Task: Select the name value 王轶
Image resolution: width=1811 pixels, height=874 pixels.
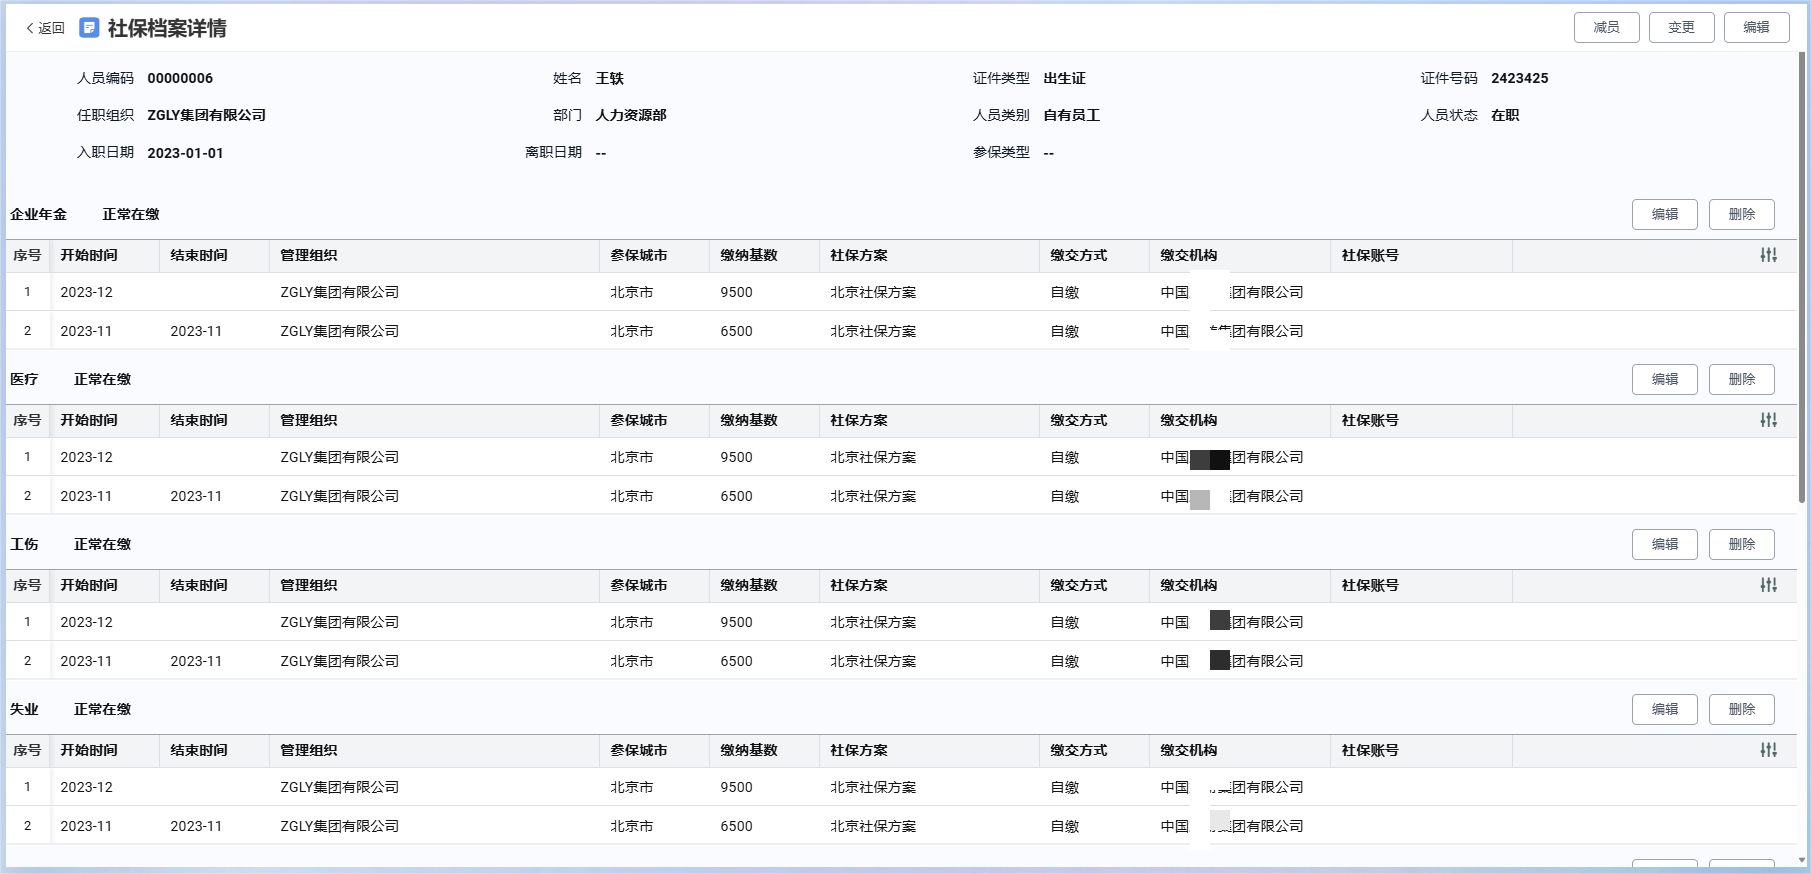Action: [x=609, y=78]
